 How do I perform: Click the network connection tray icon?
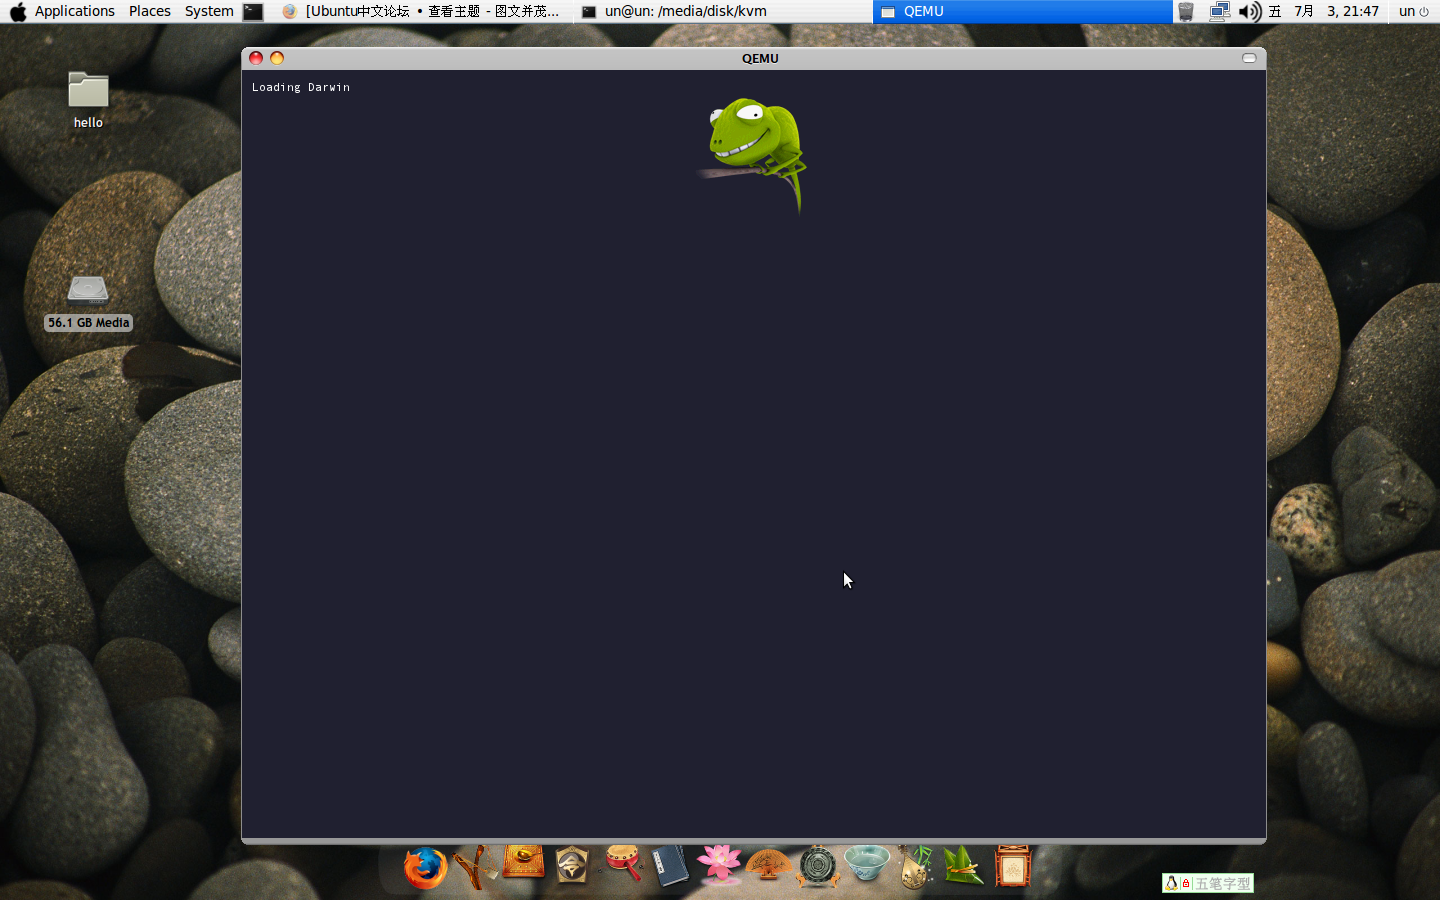click(x=1219, y=12)
